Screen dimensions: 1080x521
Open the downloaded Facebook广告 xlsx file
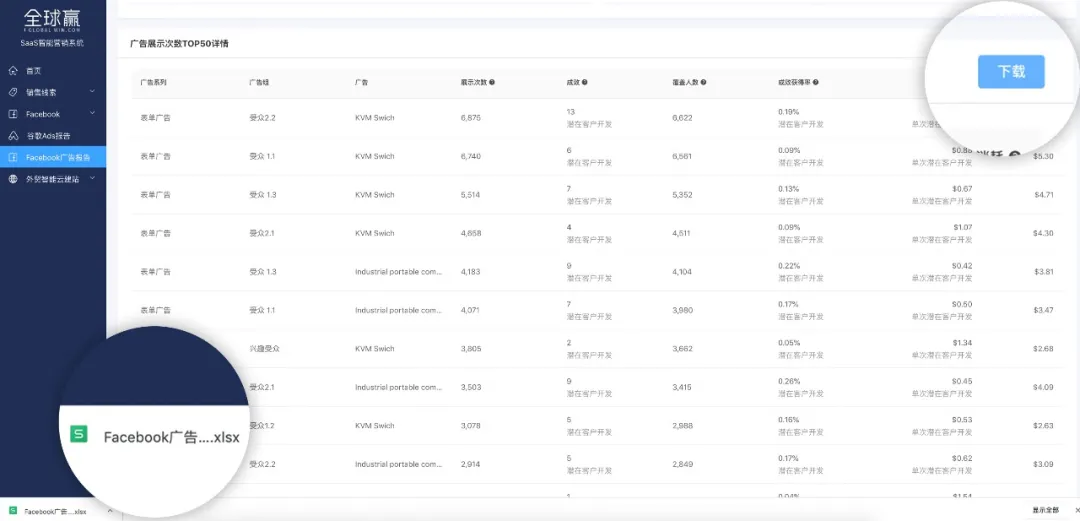55,511
